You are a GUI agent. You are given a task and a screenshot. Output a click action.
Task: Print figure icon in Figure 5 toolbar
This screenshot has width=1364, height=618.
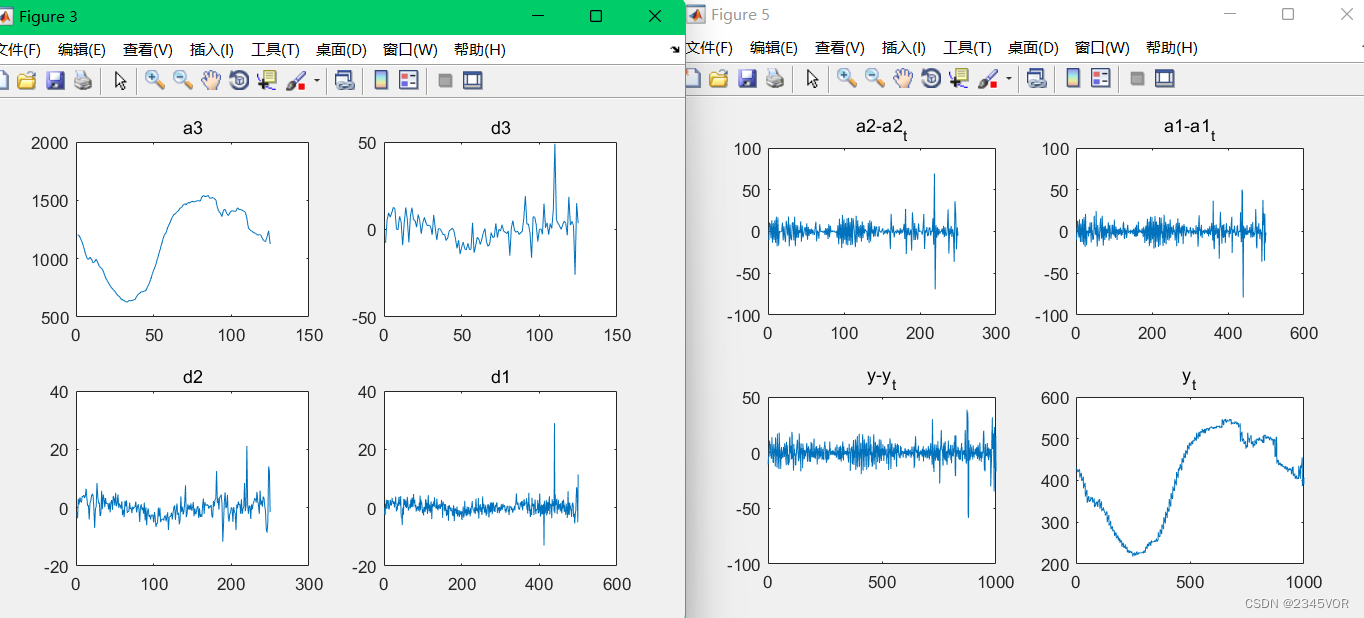pos(775,79)
